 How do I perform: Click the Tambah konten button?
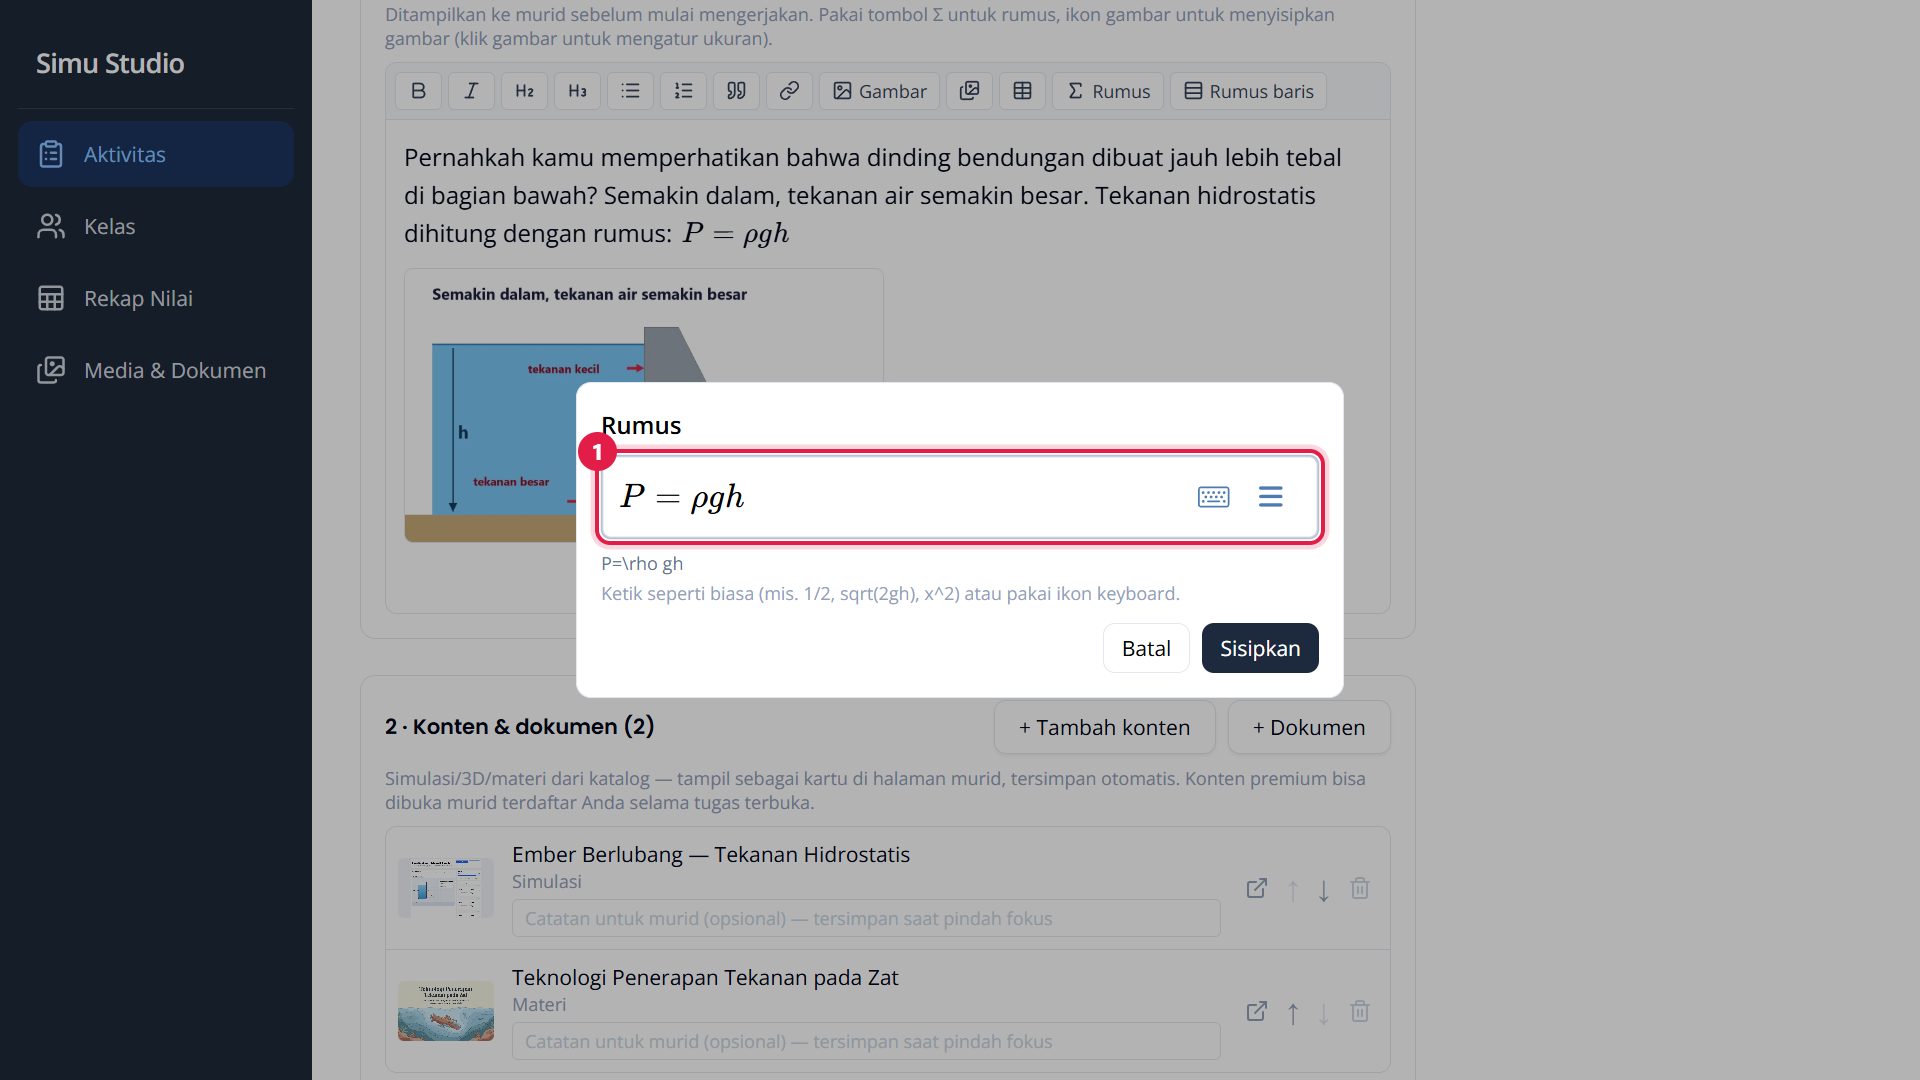[x=1104, y=728]
